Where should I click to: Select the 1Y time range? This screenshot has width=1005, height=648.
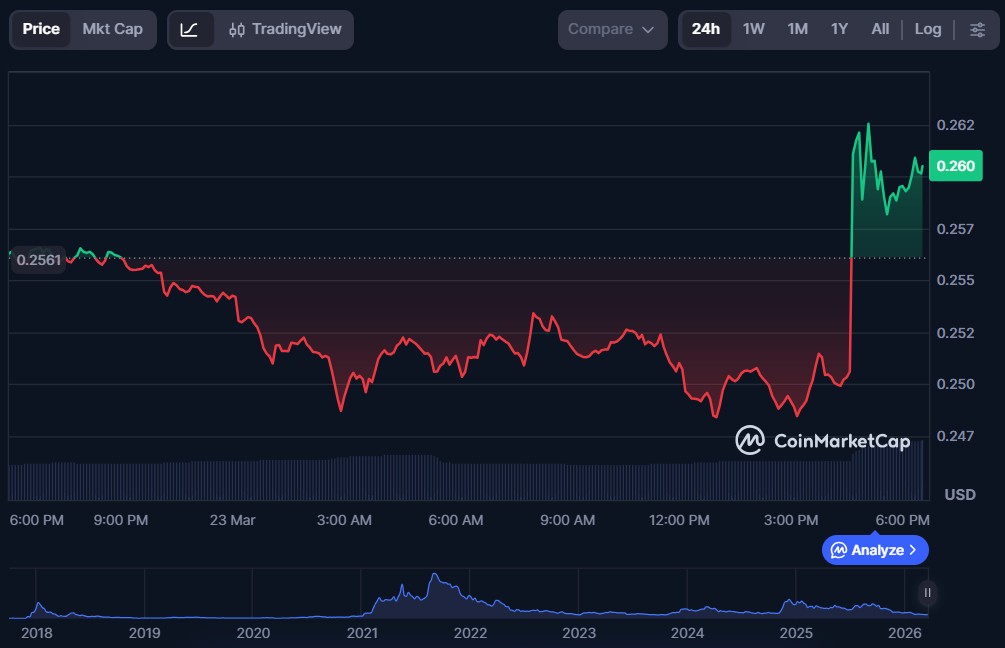coord(839,30)
